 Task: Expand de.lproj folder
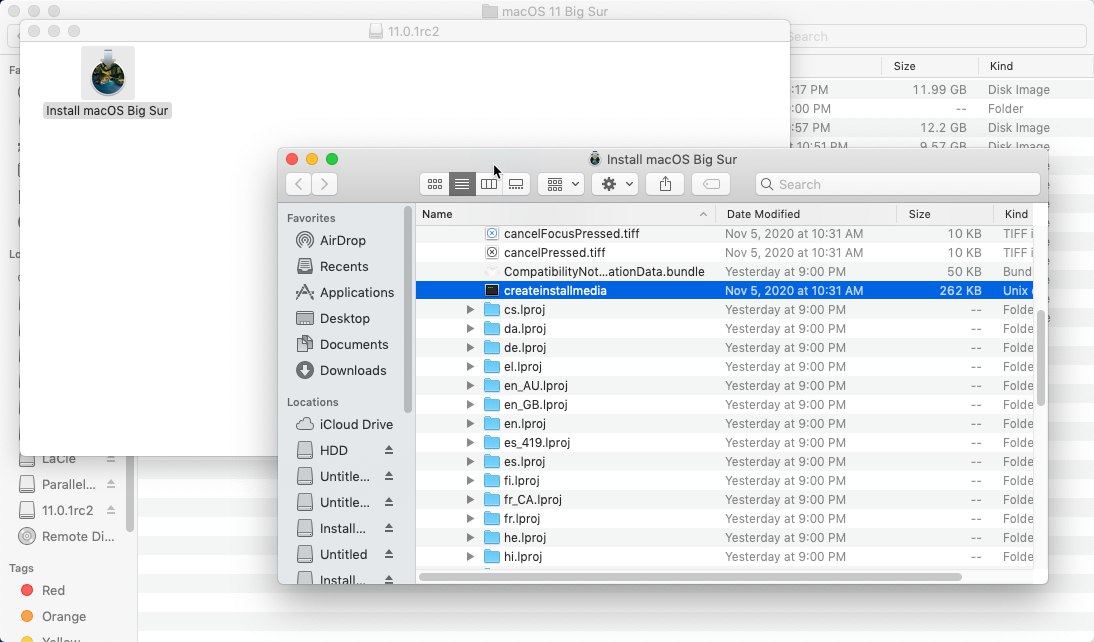470,348
